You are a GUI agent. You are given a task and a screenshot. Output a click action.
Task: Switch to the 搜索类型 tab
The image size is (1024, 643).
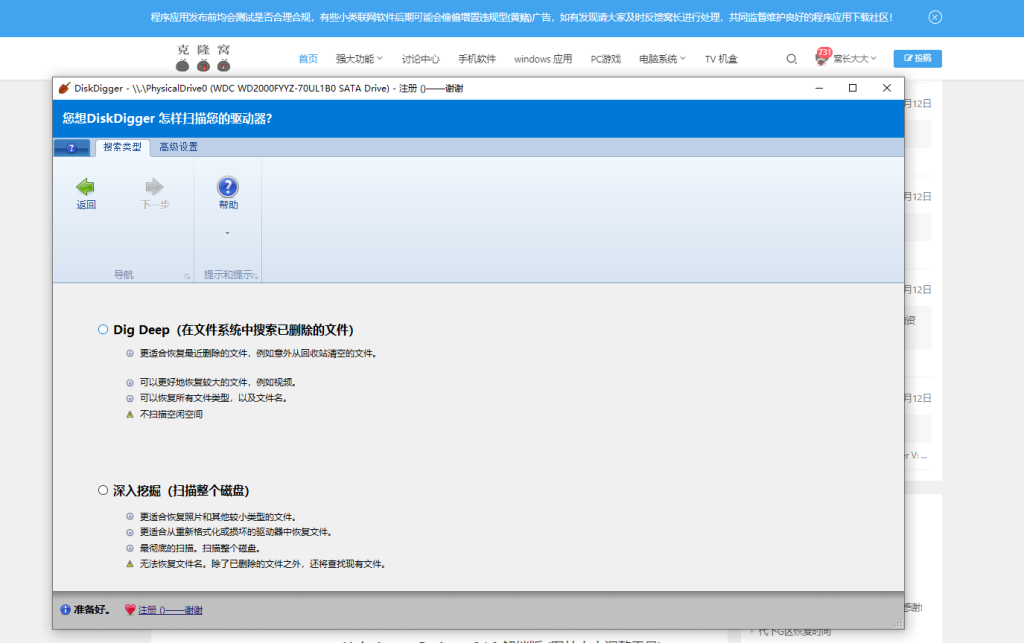(122, 147)
